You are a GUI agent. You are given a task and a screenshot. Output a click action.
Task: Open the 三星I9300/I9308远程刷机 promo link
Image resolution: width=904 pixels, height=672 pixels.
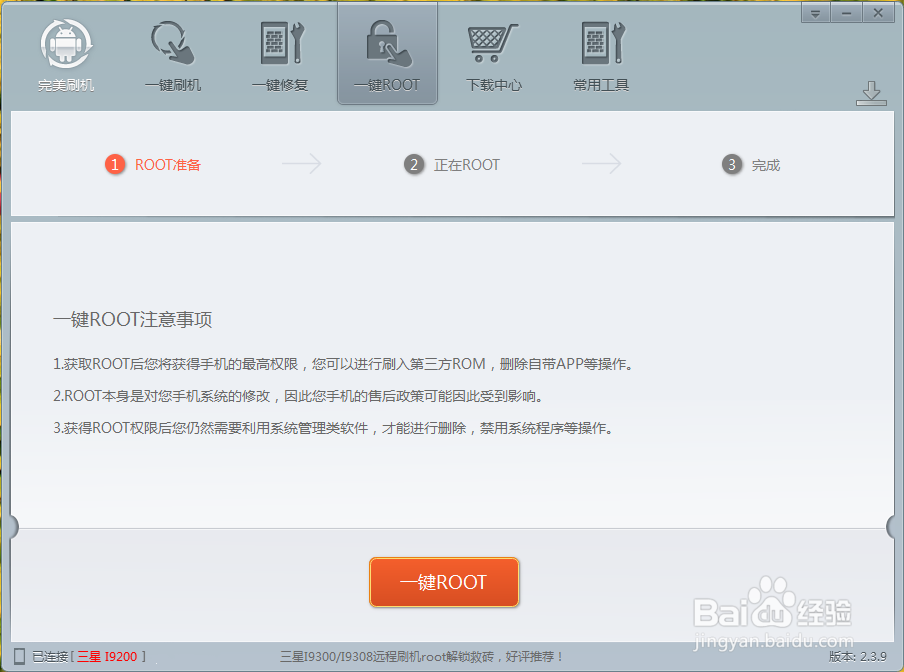click(421, 656)
